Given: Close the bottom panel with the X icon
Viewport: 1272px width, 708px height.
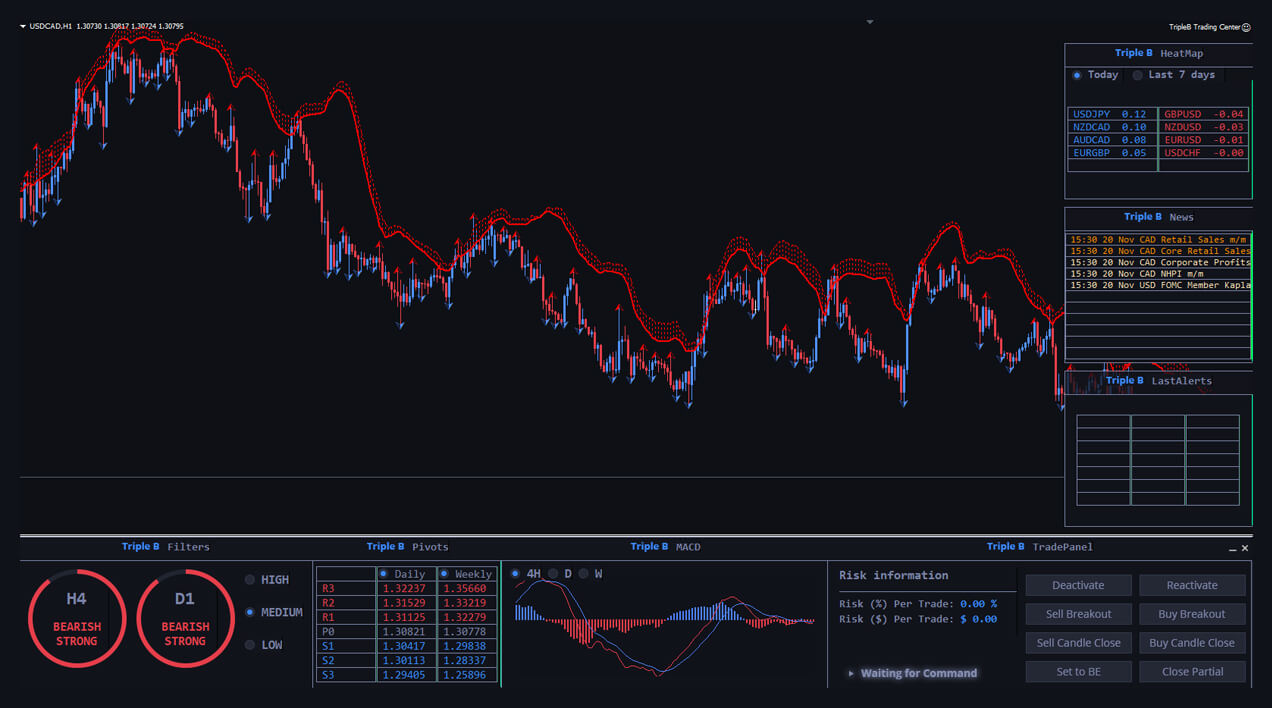Looking at the screenshot, I should 1245,548.
